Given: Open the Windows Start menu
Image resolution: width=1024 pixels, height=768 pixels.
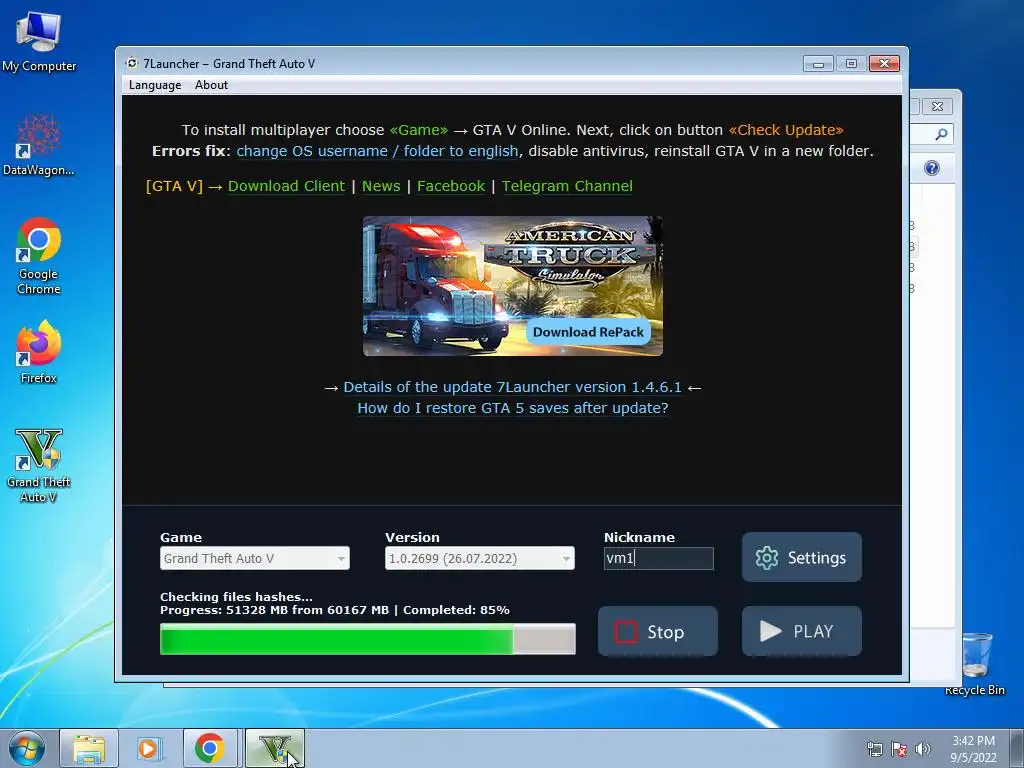Looking at the screenshot, I should point(27,748).
